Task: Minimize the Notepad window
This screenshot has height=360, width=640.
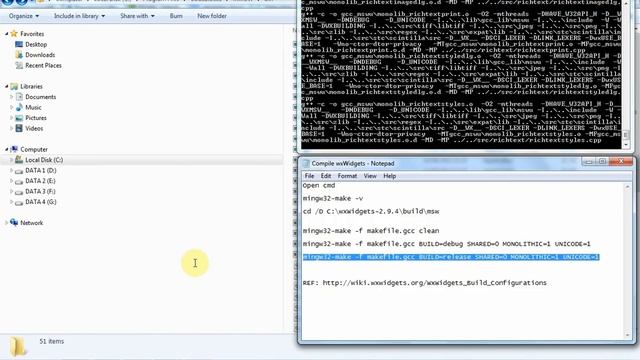Action: [x=589, y=162]
